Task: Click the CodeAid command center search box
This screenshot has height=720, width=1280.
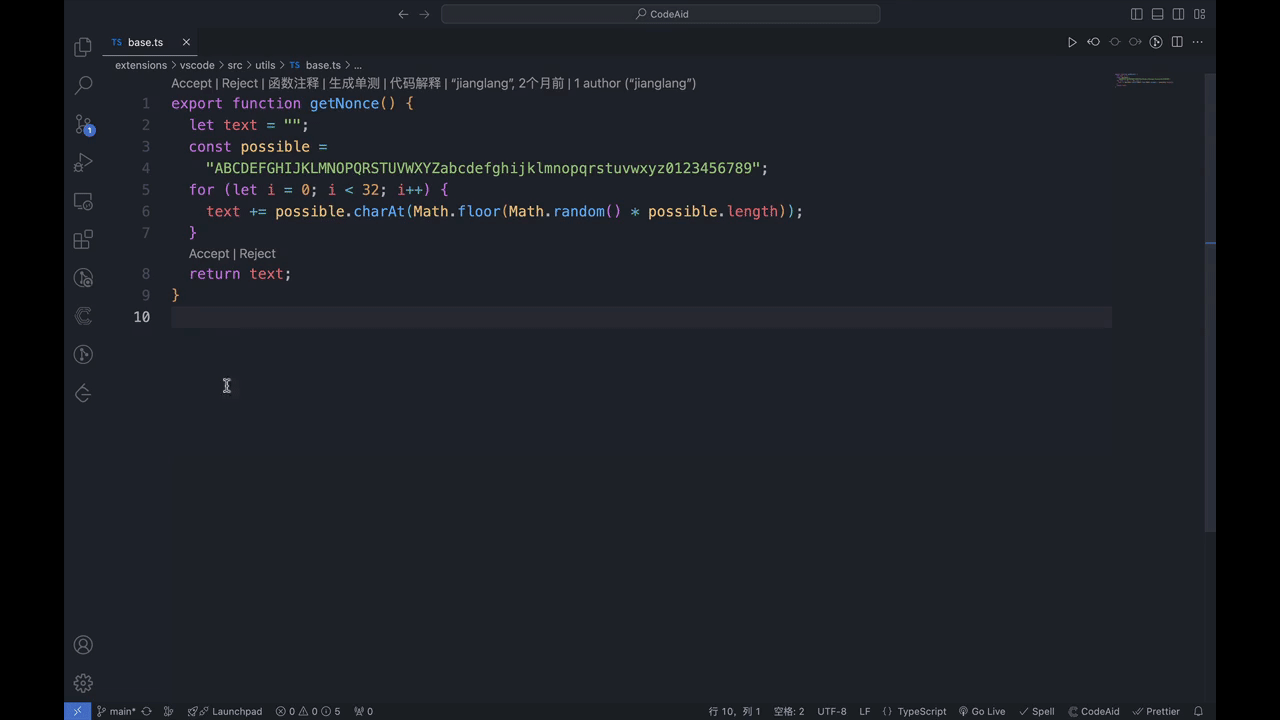Action: click(660, 14)
